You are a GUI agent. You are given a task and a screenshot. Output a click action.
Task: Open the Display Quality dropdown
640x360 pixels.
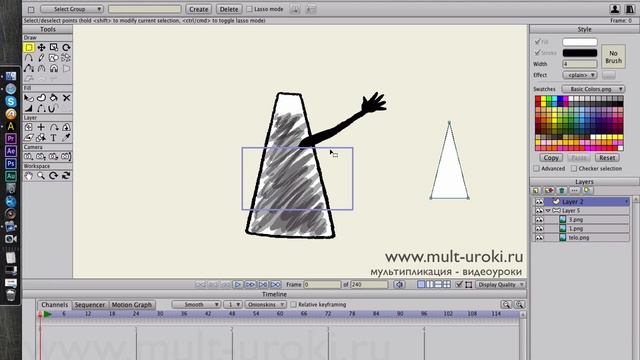(x=501, y=284)
